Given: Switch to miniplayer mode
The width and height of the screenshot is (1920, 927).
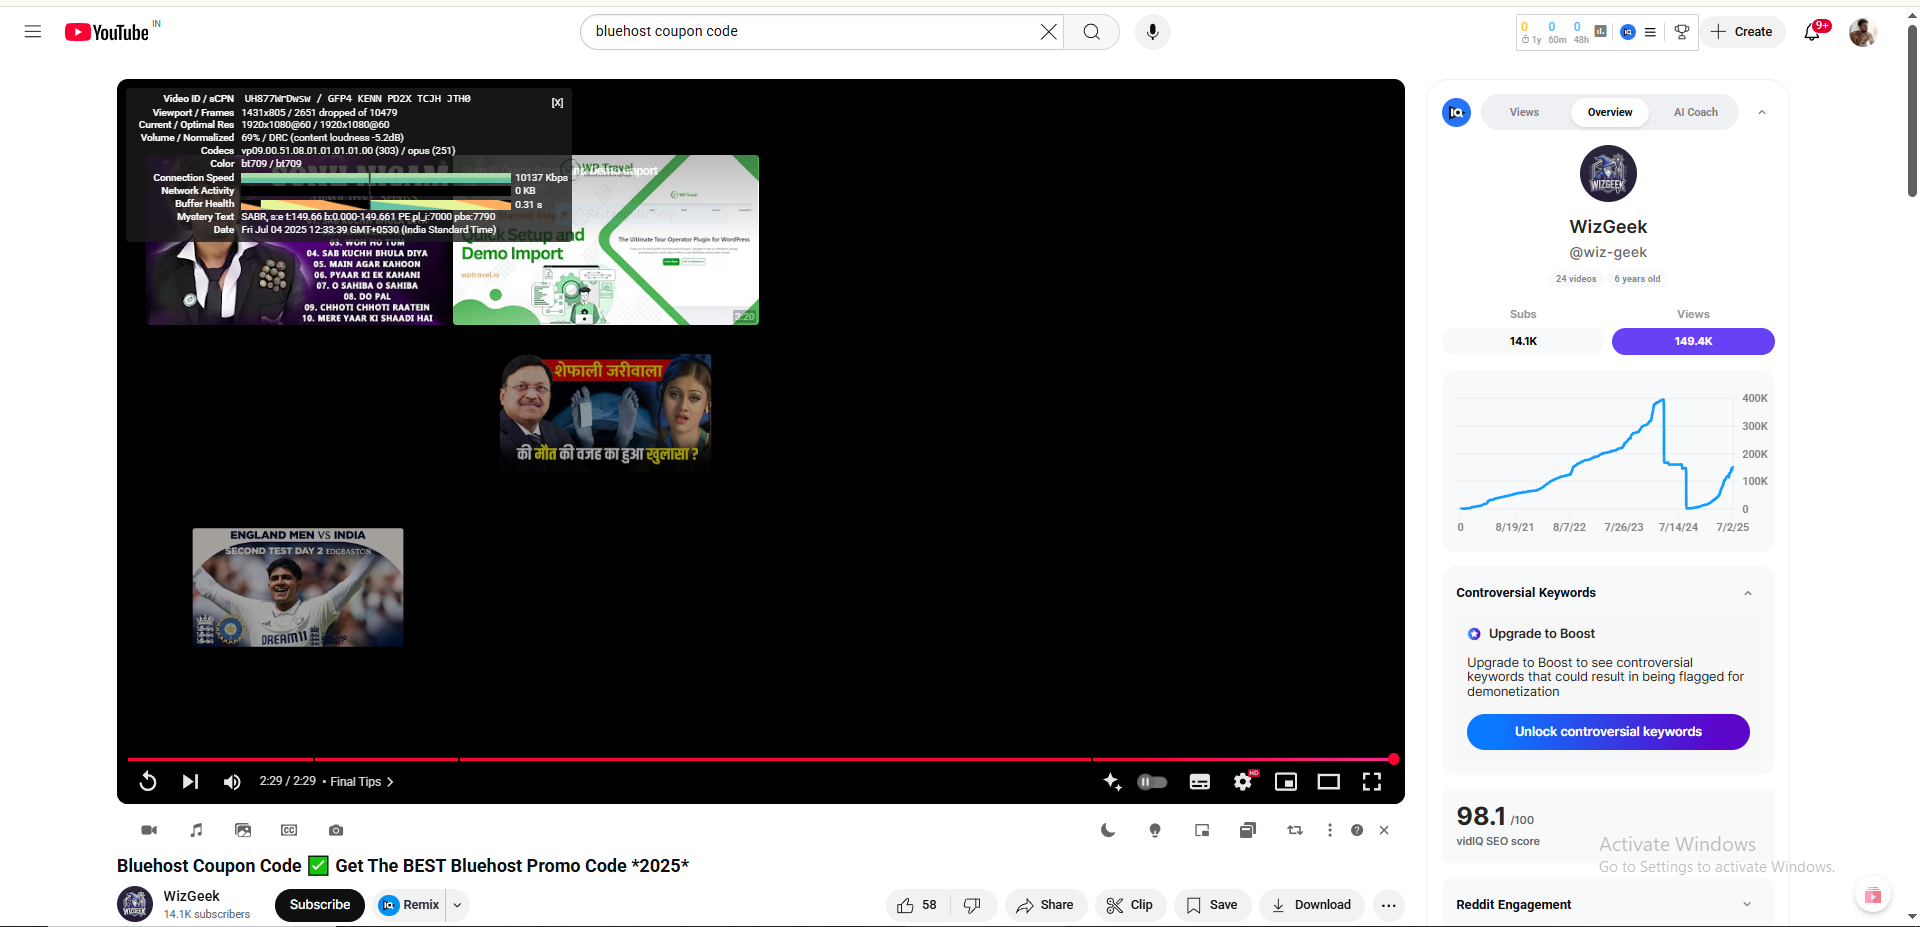Looking at the screenshot, I should pyautogui.click(x=1286, y=782).
